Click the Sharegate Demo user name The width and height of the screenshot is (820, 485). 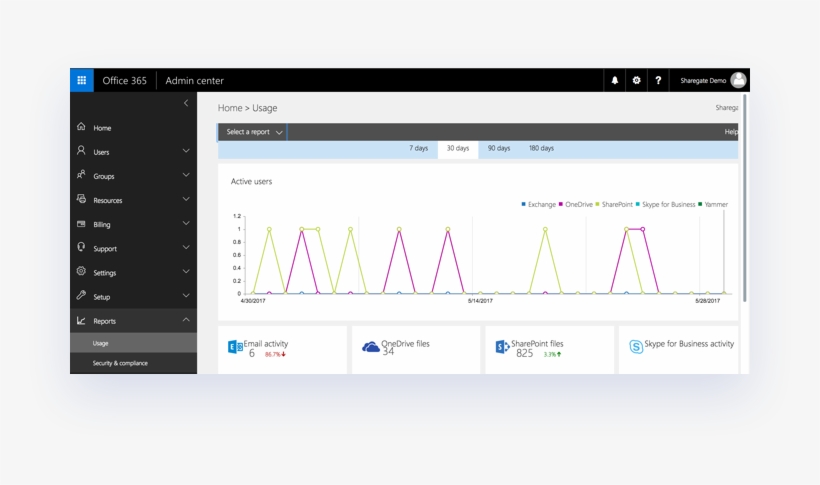coord(703,81)
